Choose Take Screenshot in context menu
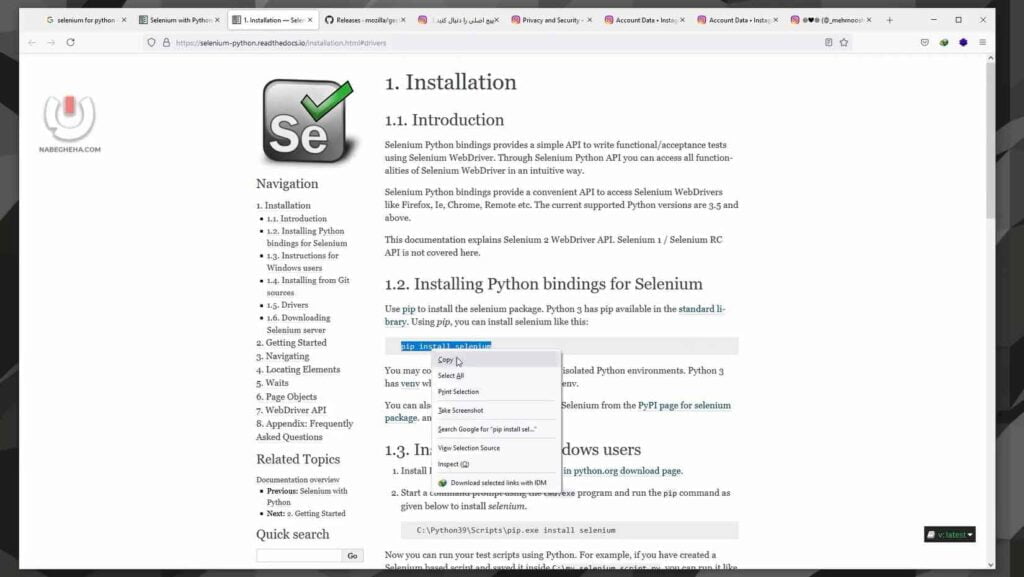 [x=496, y=411]
